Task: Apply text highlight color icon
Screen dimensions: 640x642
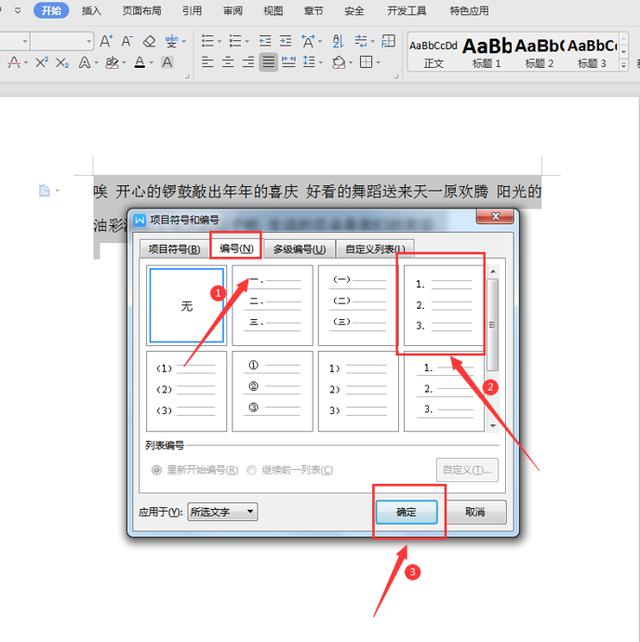Action: [111, 63]
